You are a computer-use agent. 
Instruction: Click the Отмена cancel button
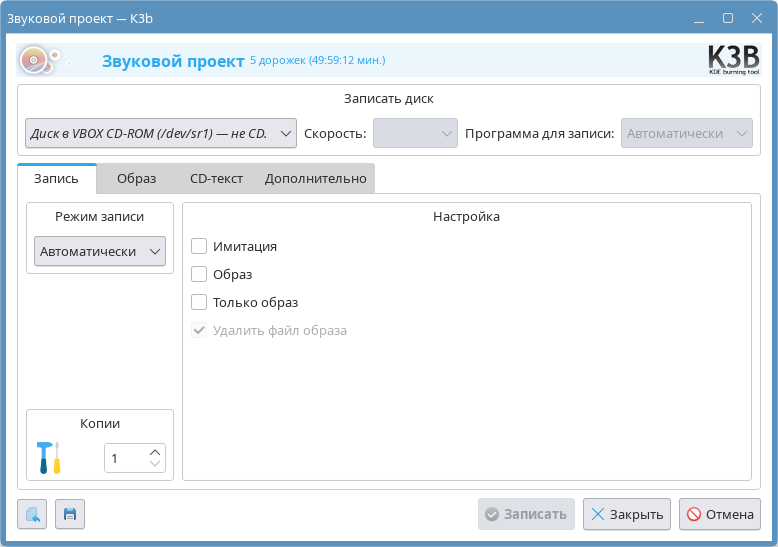tap(719, 514)
